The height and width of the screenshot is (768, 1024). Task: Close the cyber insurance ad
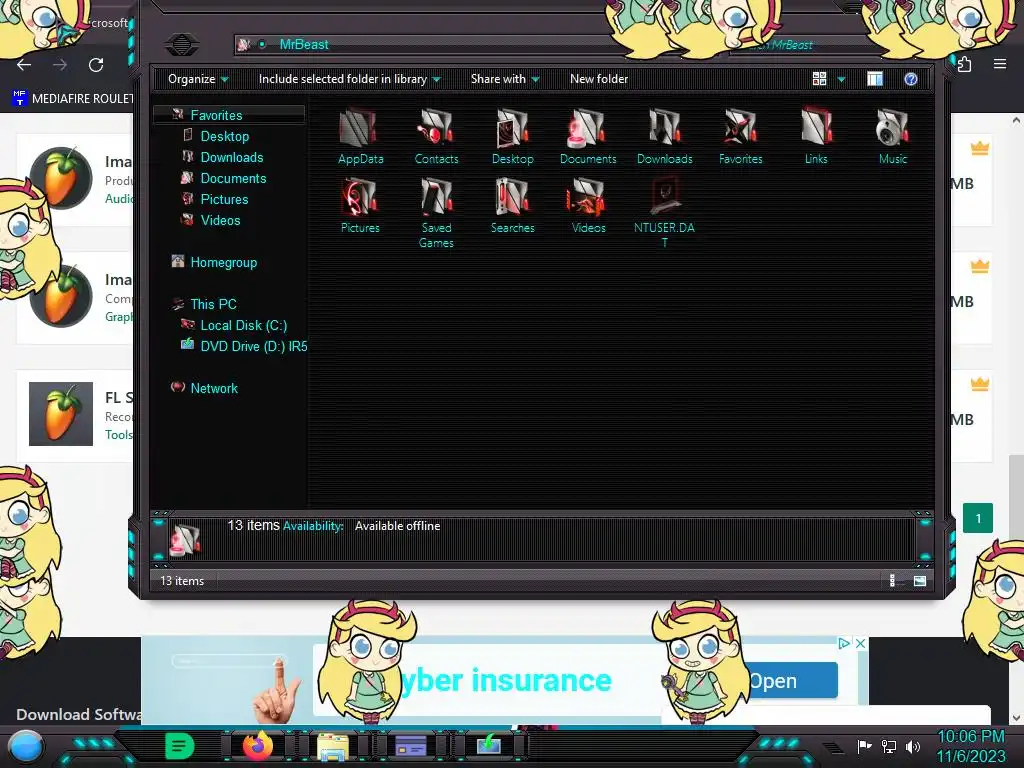861,643
